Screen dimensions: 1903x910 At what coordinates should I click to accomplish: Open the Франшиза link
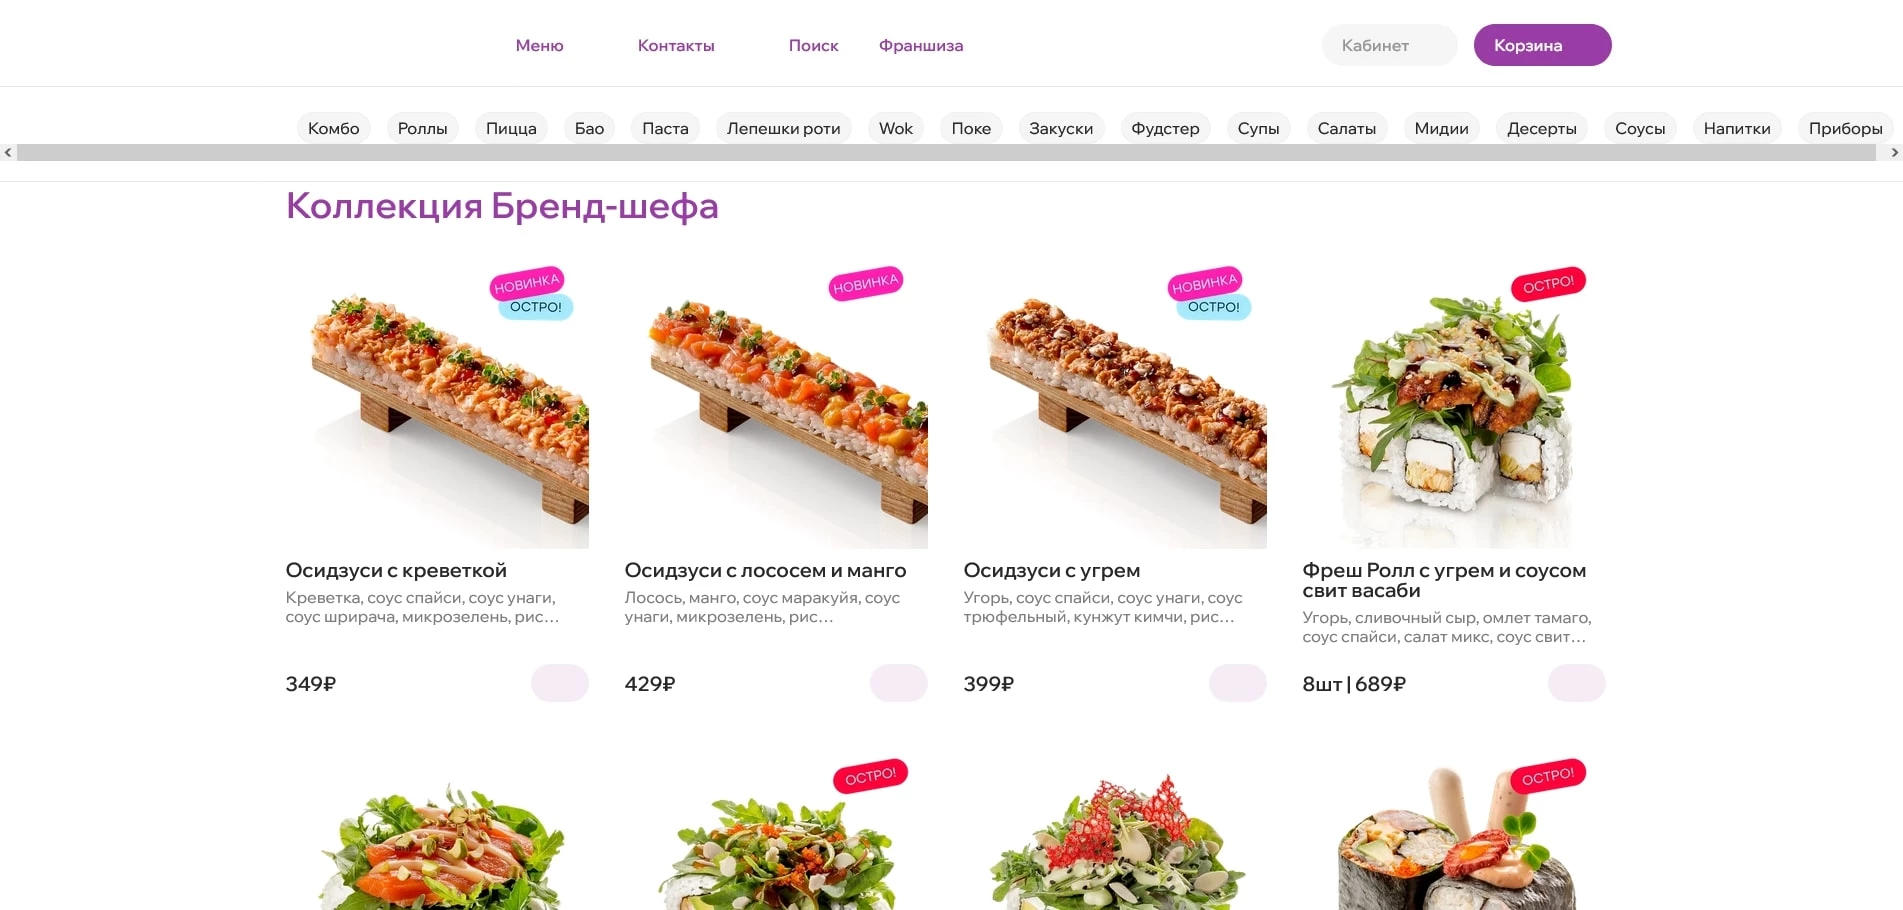tap(921, 45)
